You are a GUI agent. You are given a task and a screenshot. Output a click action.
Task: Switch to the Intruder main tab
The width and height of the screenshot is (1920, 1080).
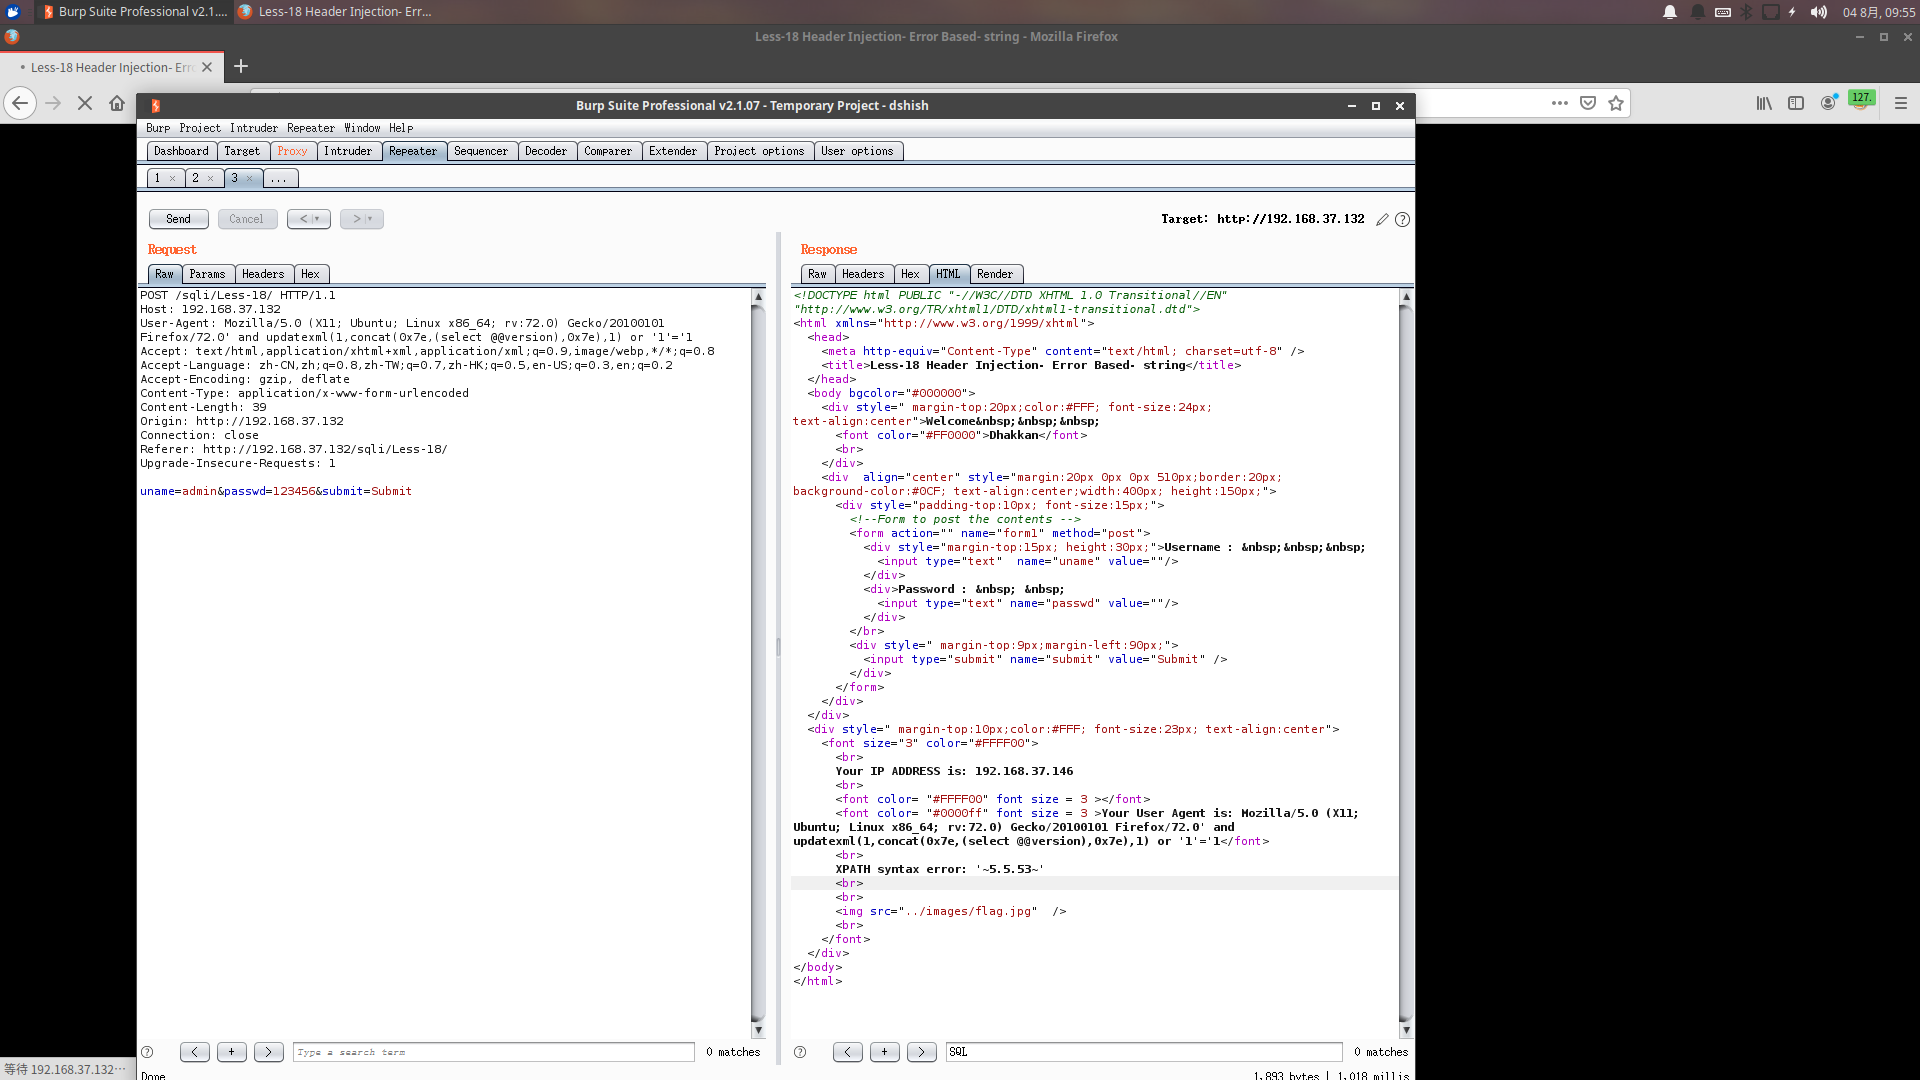click(x=347, y=151)
